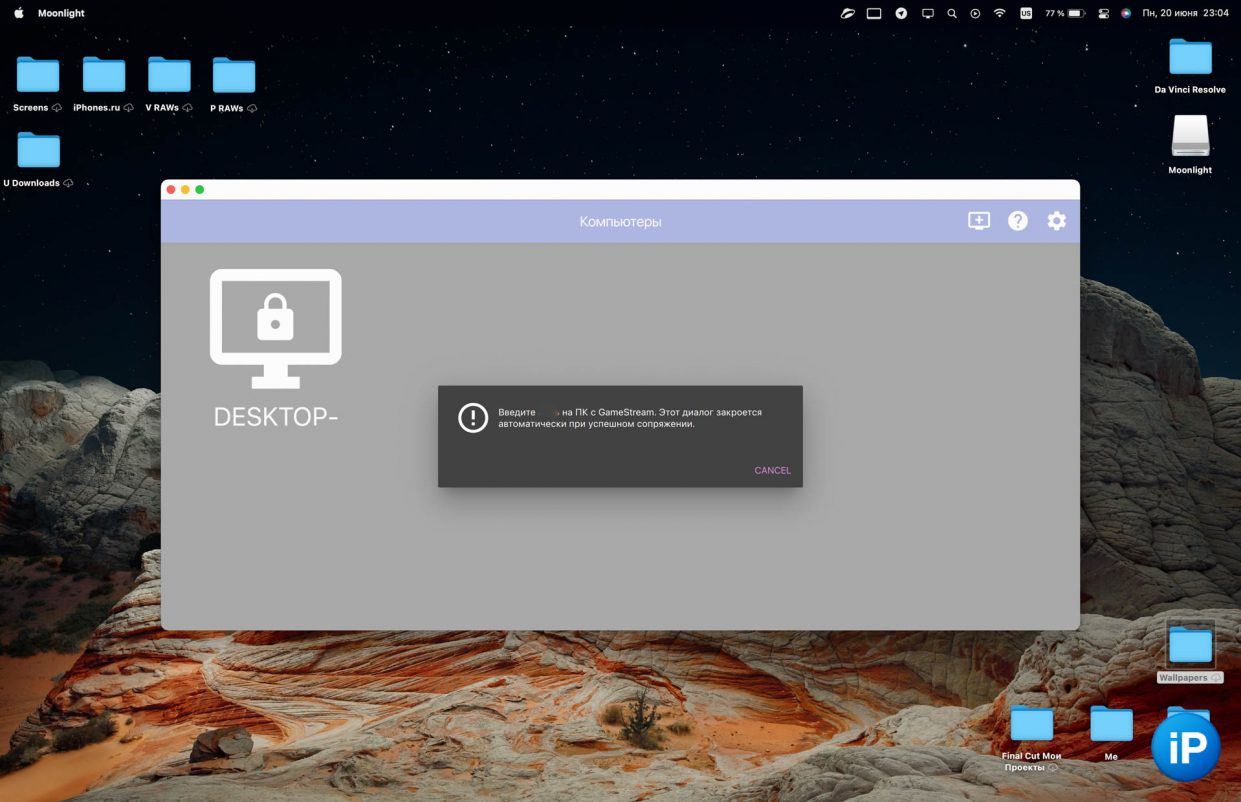Open the Me folder

pos(1111,723)
